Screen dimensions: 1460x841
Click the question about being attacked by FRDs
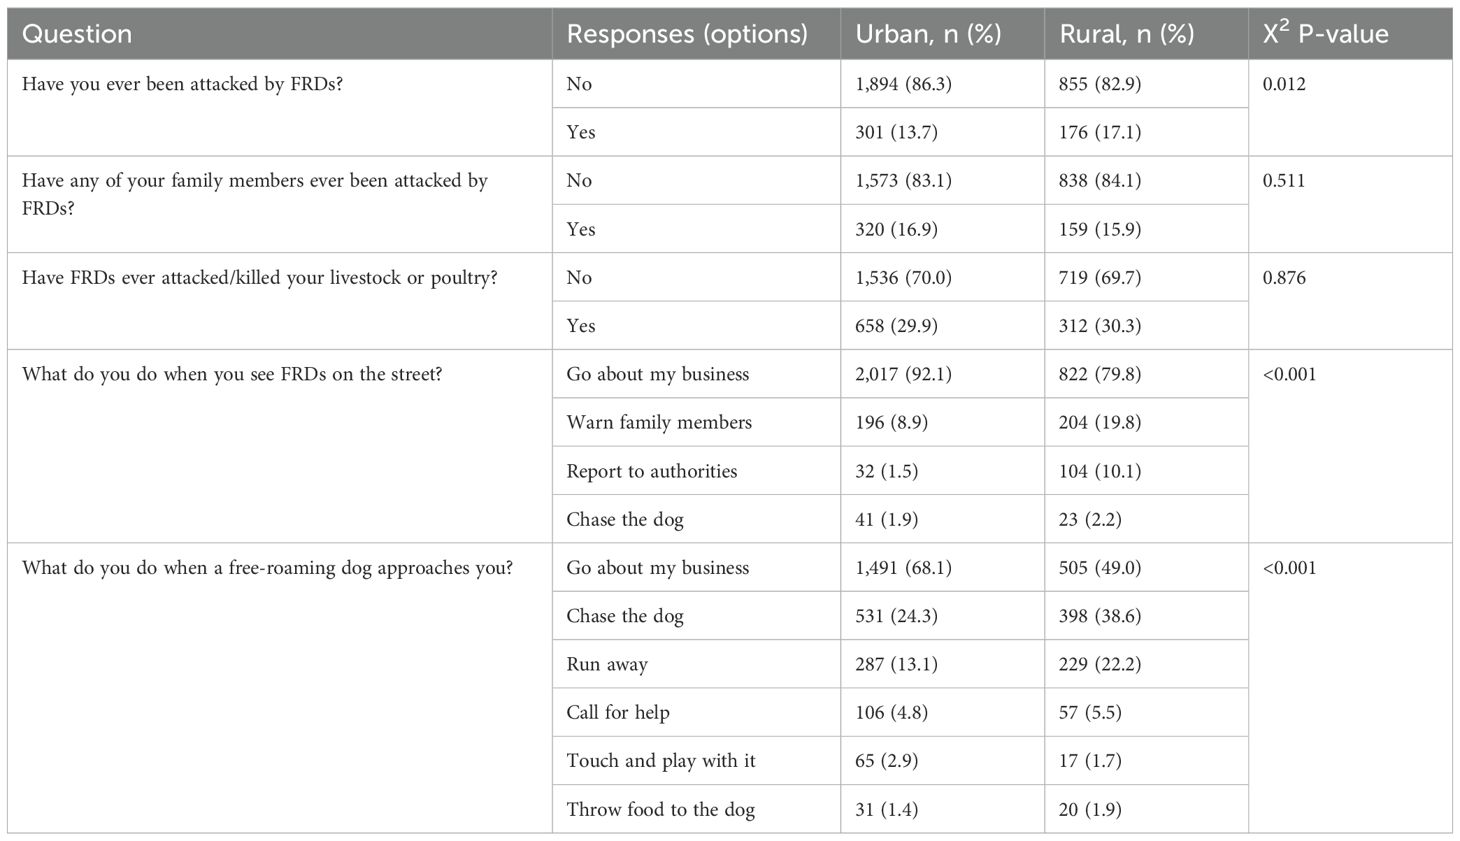click(182, 84)
